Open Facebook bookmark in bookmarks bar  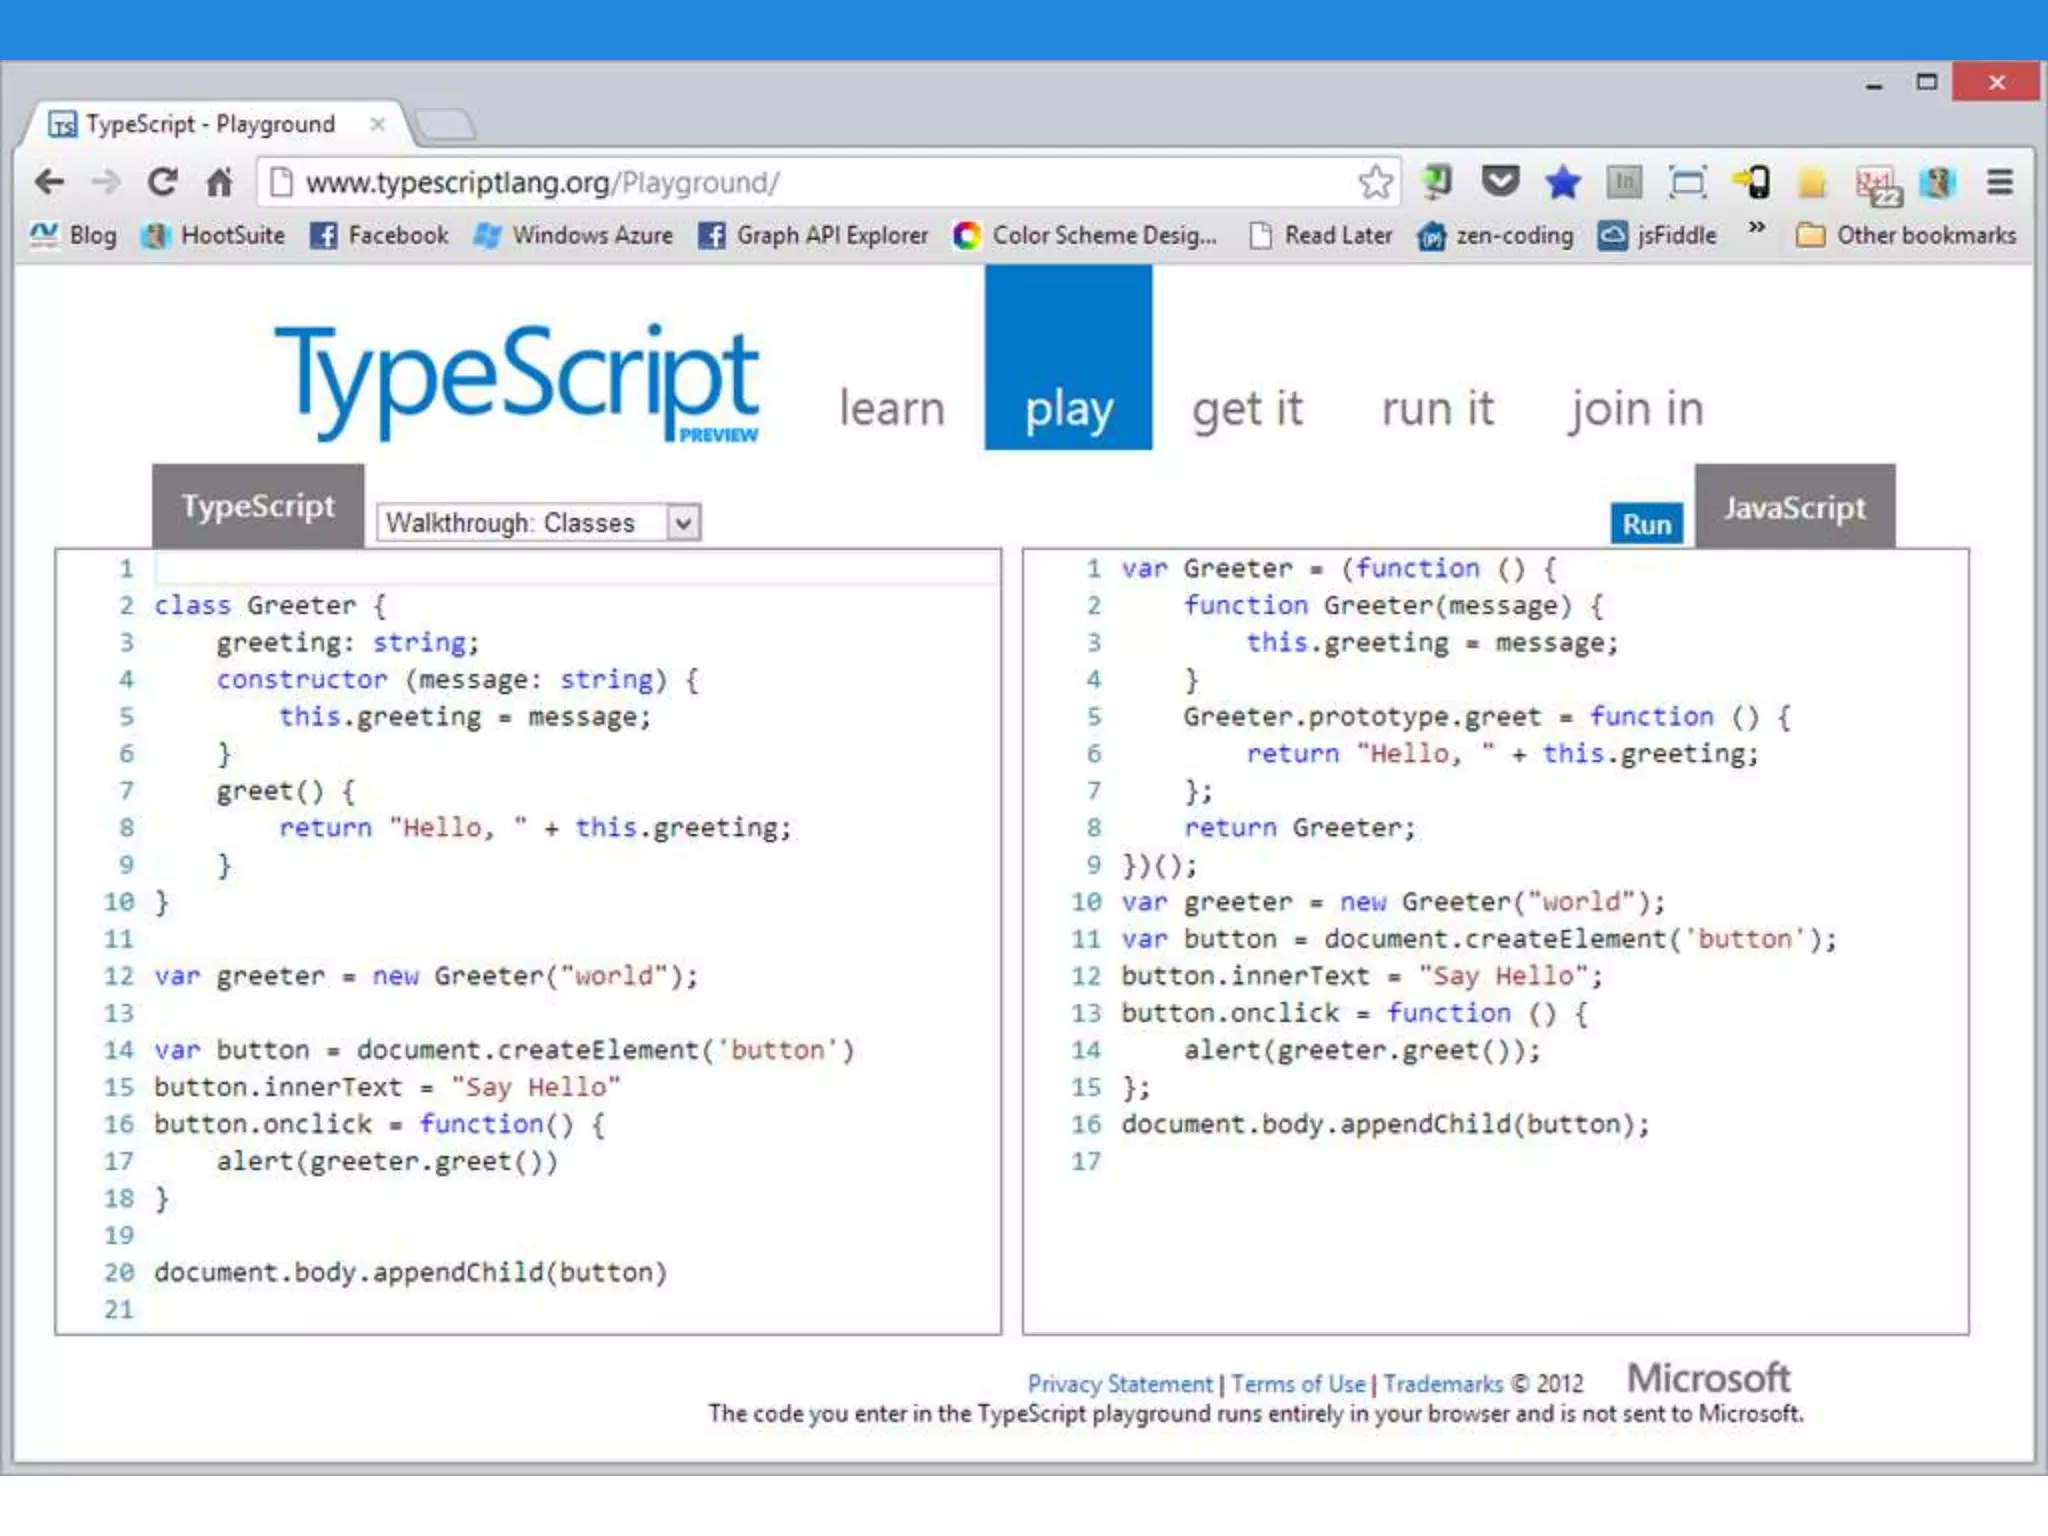click(379, 235)
